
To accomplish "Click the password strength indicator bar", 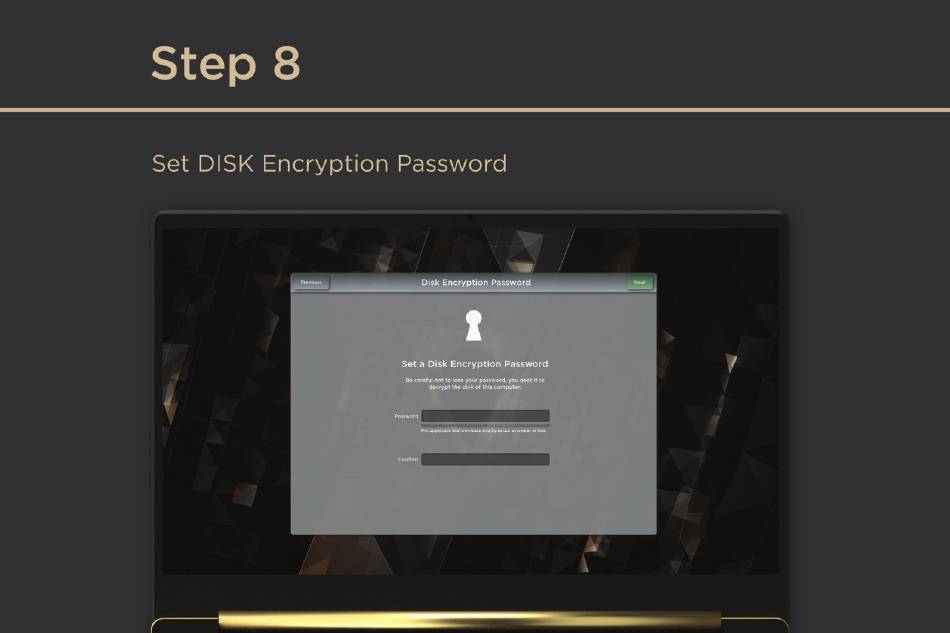I will (x=485, y=425).
